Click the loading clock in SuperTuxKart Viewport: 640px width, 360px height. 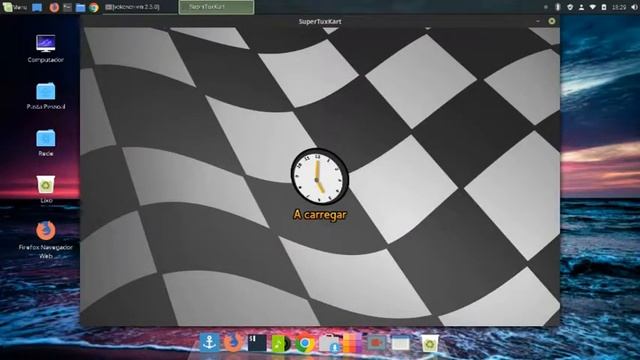pyautogui.click(x=320, y=176)
